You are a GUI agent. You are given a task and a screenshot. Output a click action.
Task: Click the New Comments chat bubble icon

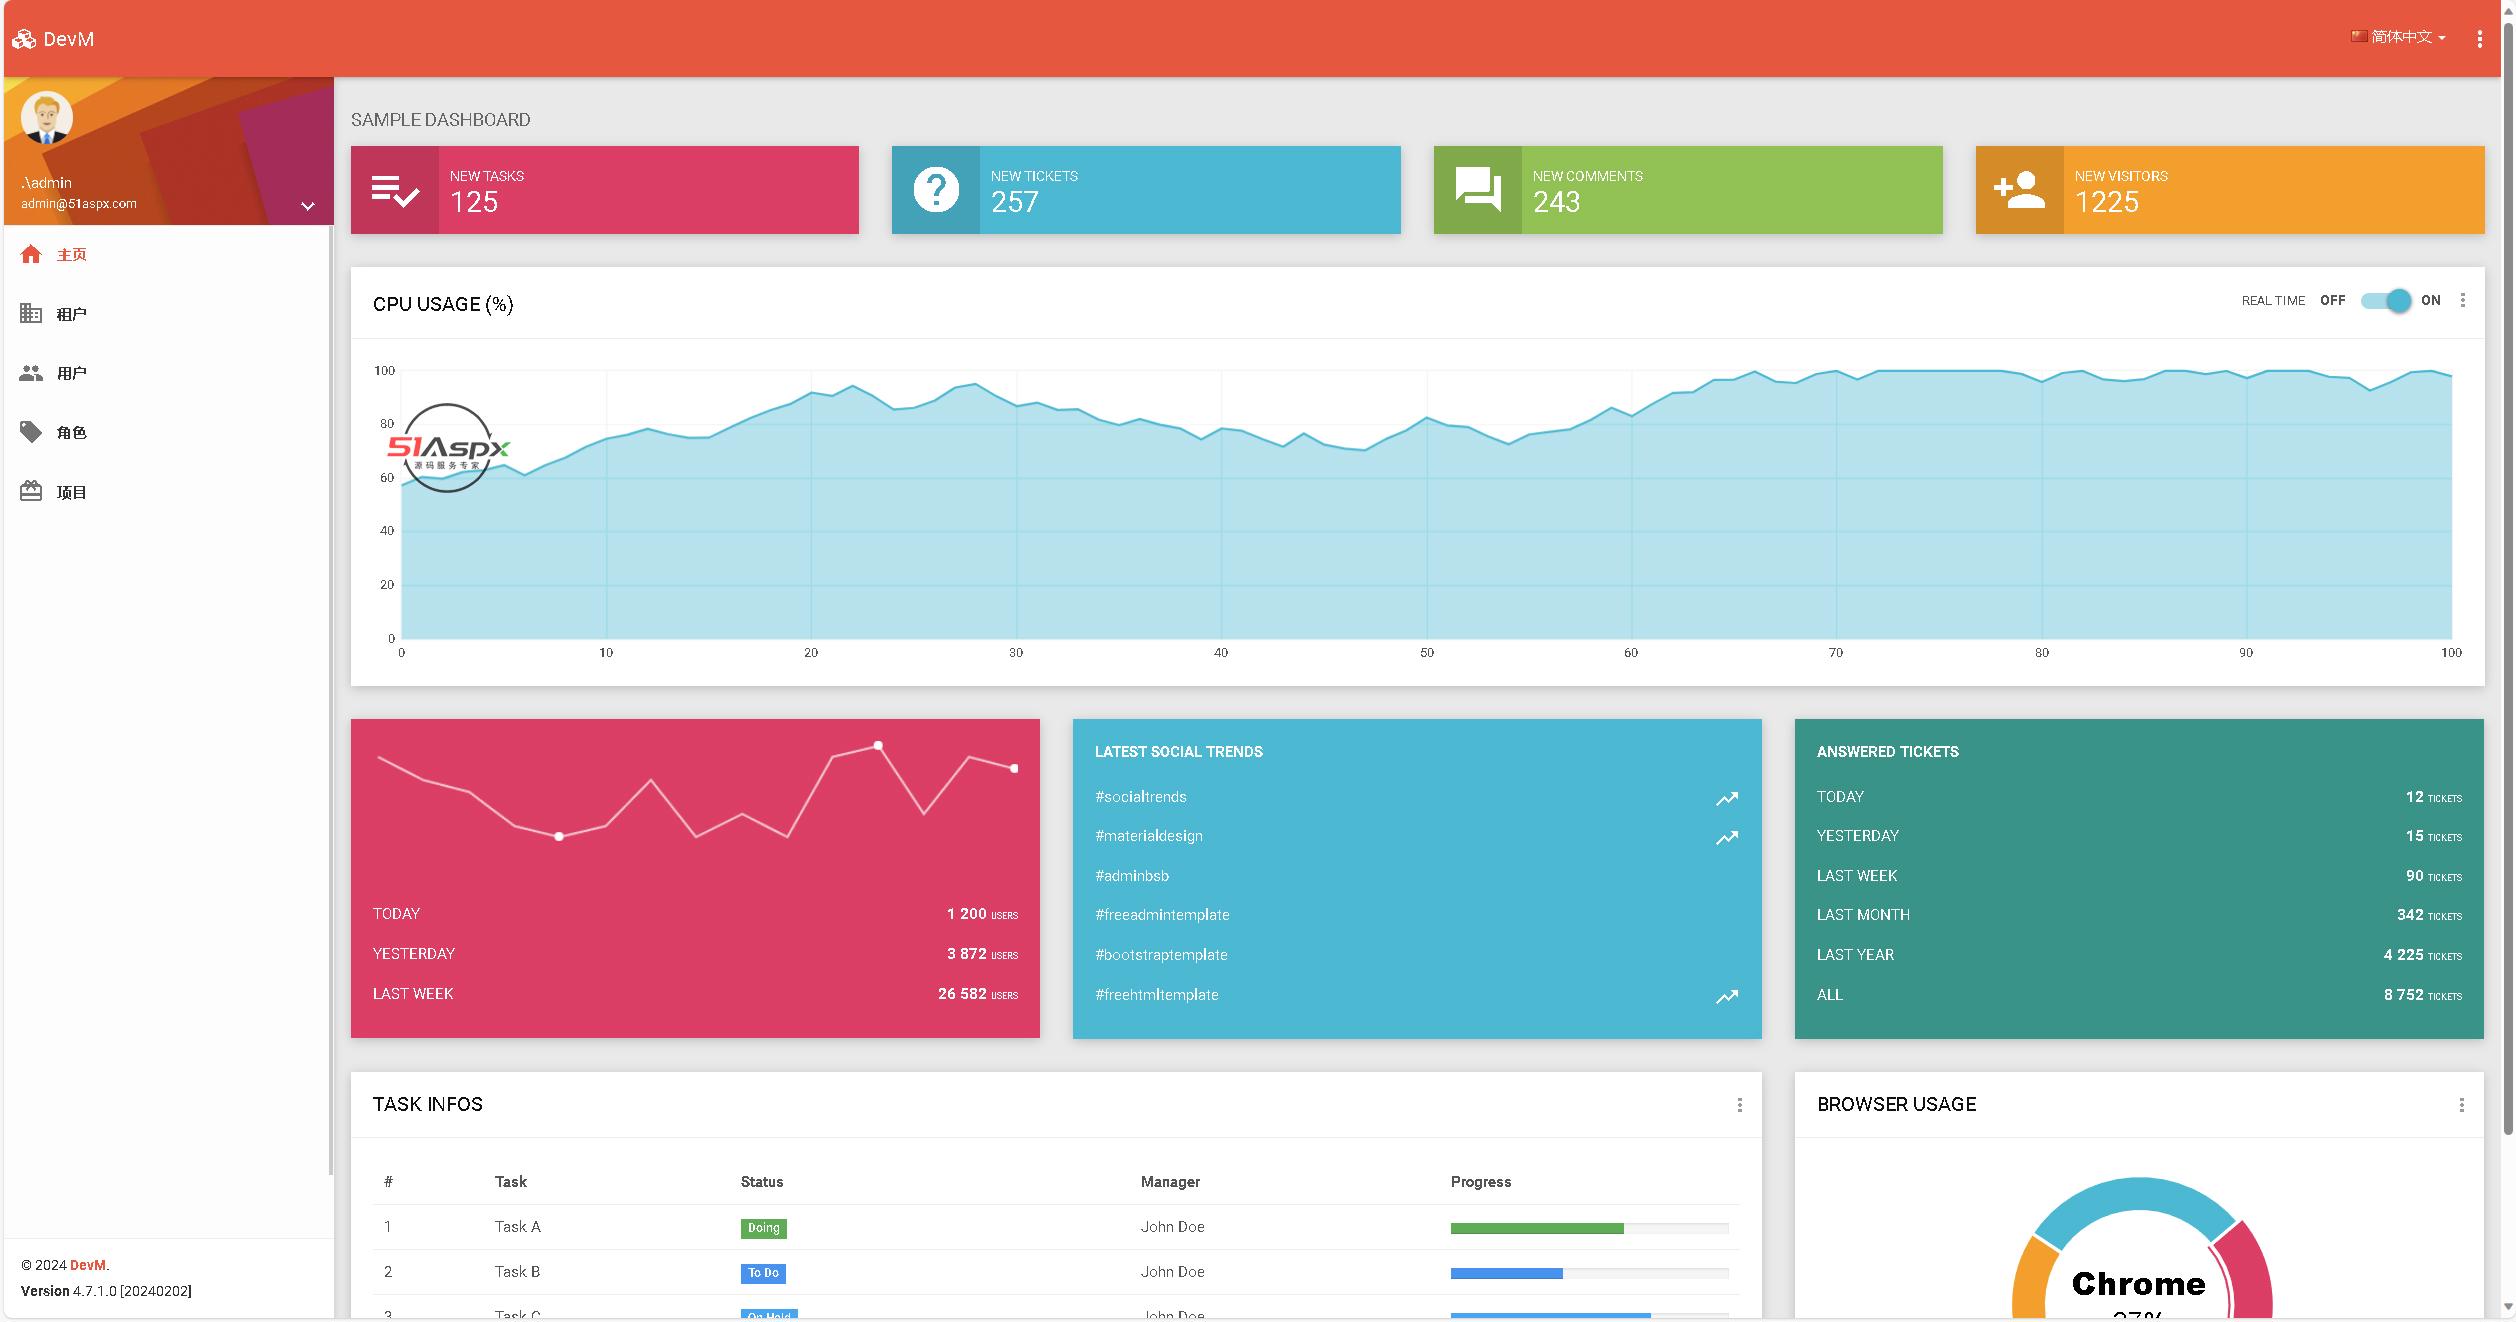[1477, 189]
